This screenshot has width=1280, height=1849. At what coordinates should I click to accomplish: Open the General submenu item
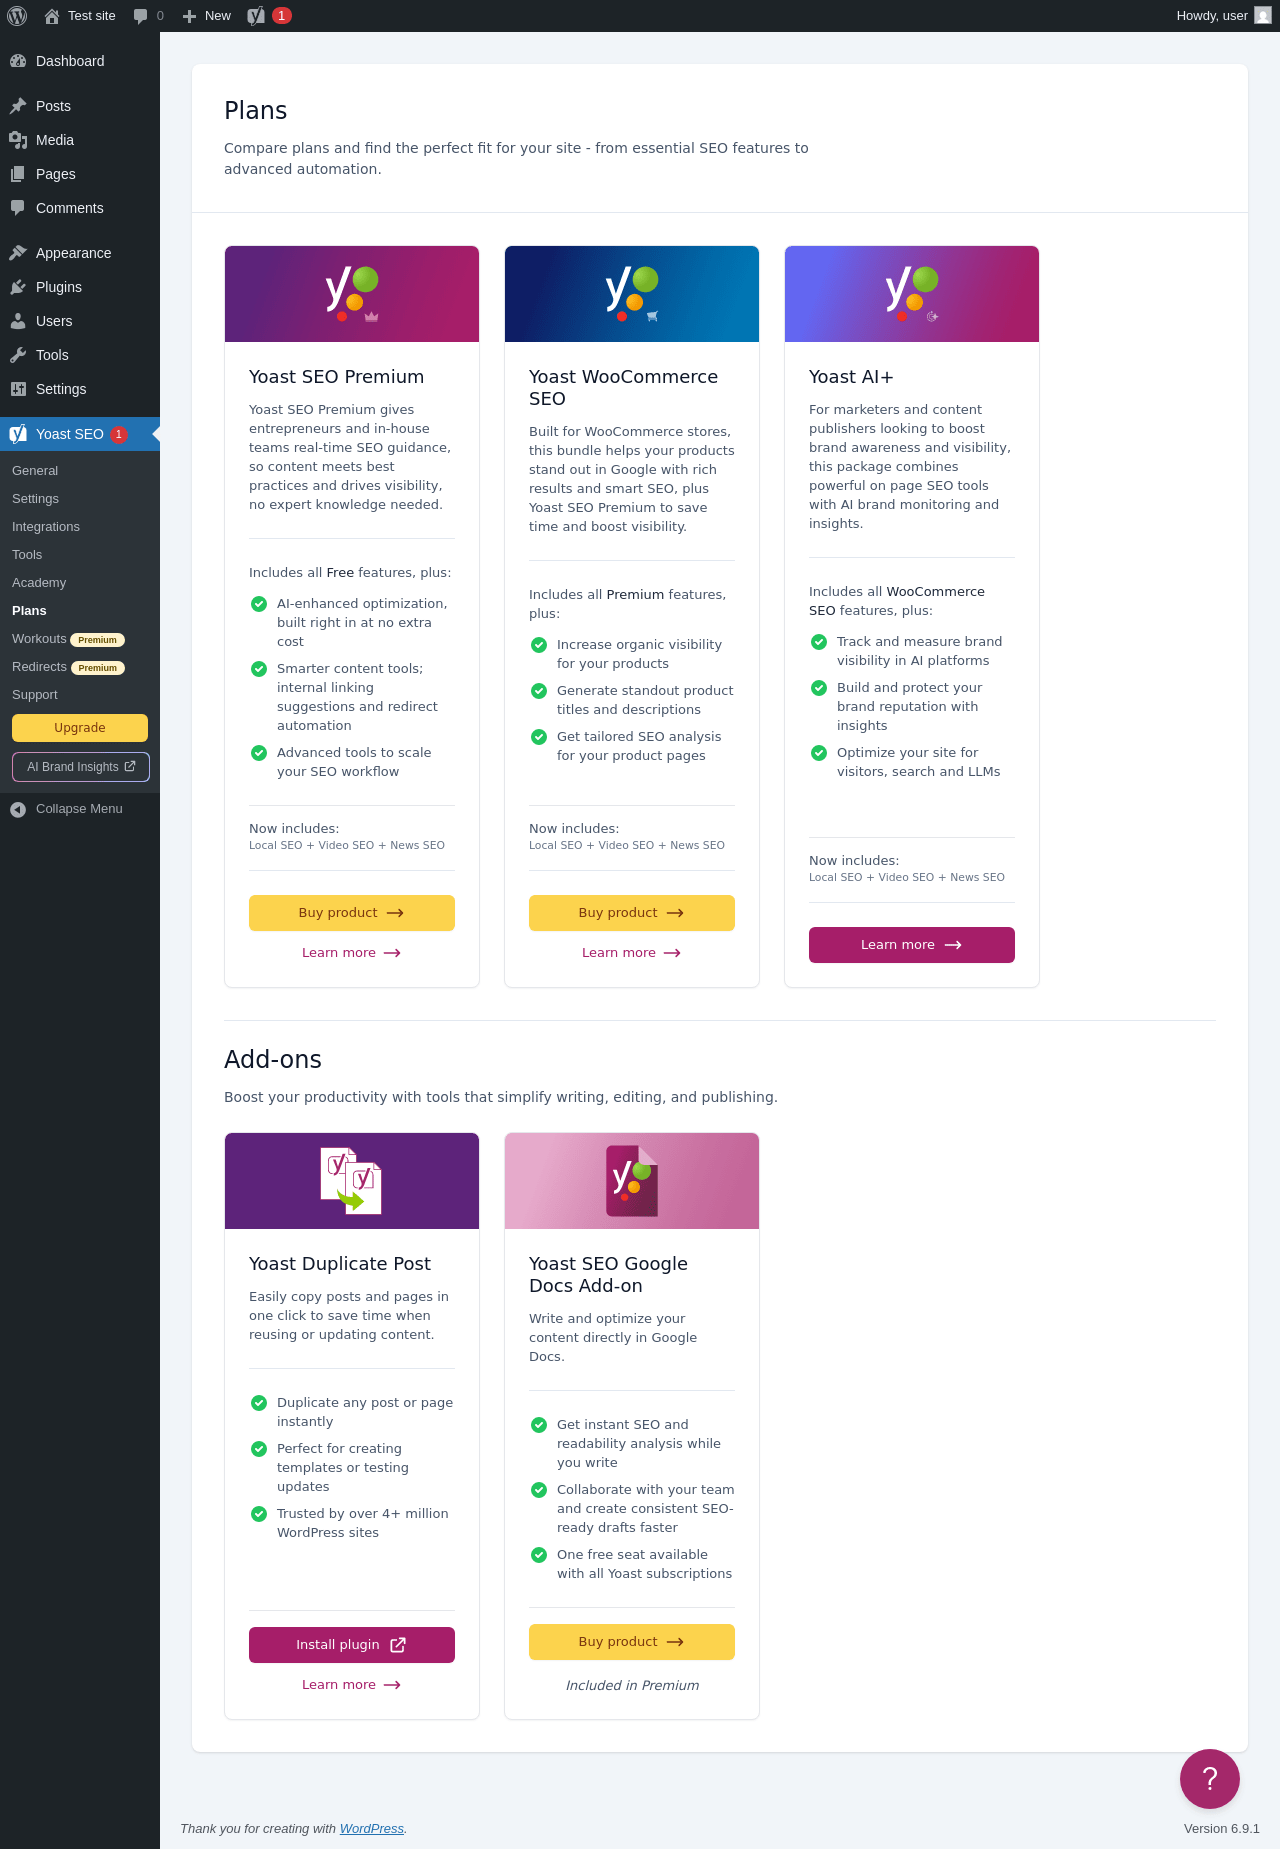(35, 471)
